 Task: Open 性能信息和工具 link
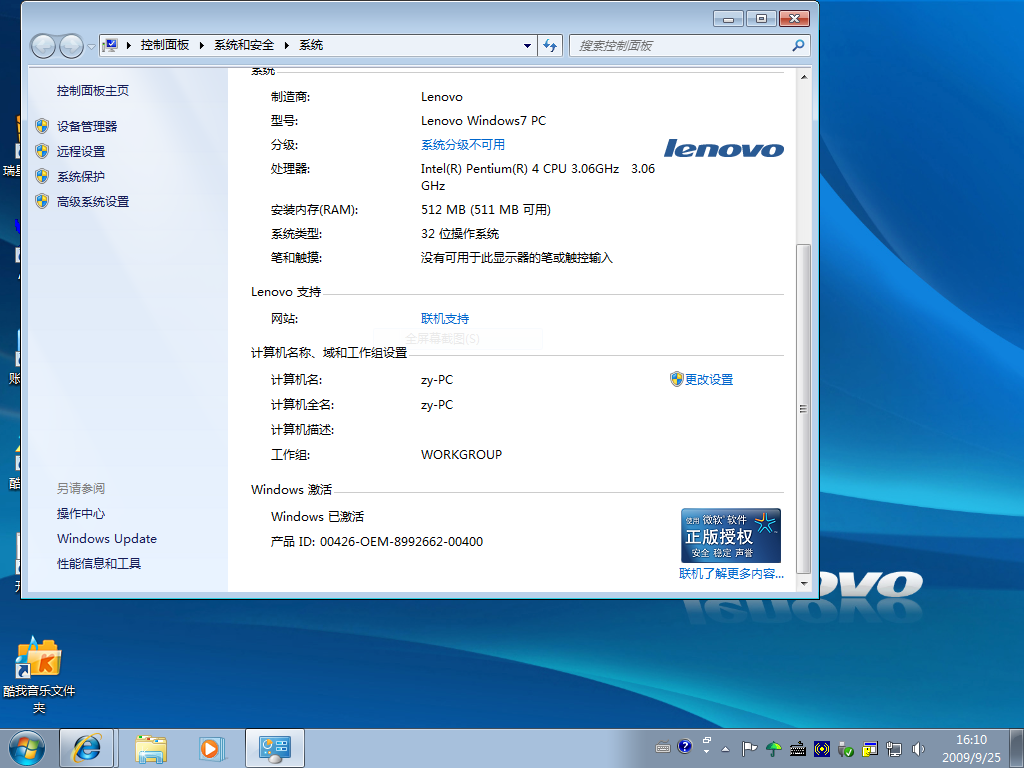[99, 564]
